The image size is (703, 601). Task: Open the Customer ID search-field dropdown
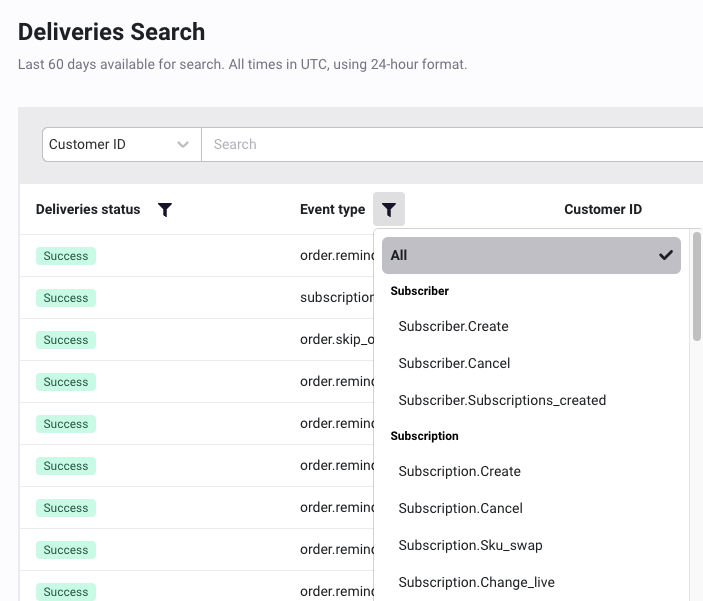[122, 144]
